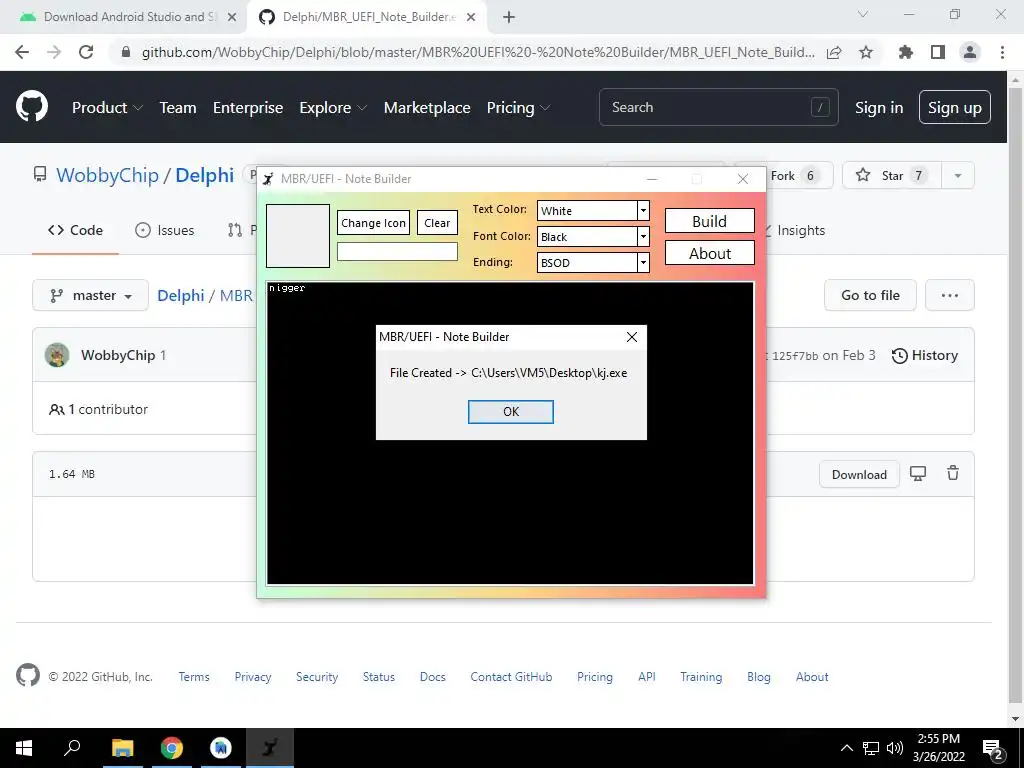This screenshot has width=1024, height=768.
Task: Open the Contact GitHub footer link
Action: coord(511,677)
